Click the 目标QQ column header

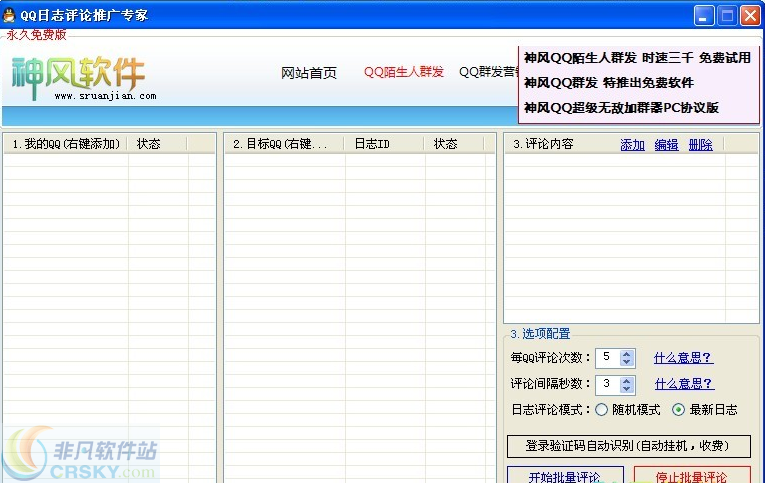[284, 144]
